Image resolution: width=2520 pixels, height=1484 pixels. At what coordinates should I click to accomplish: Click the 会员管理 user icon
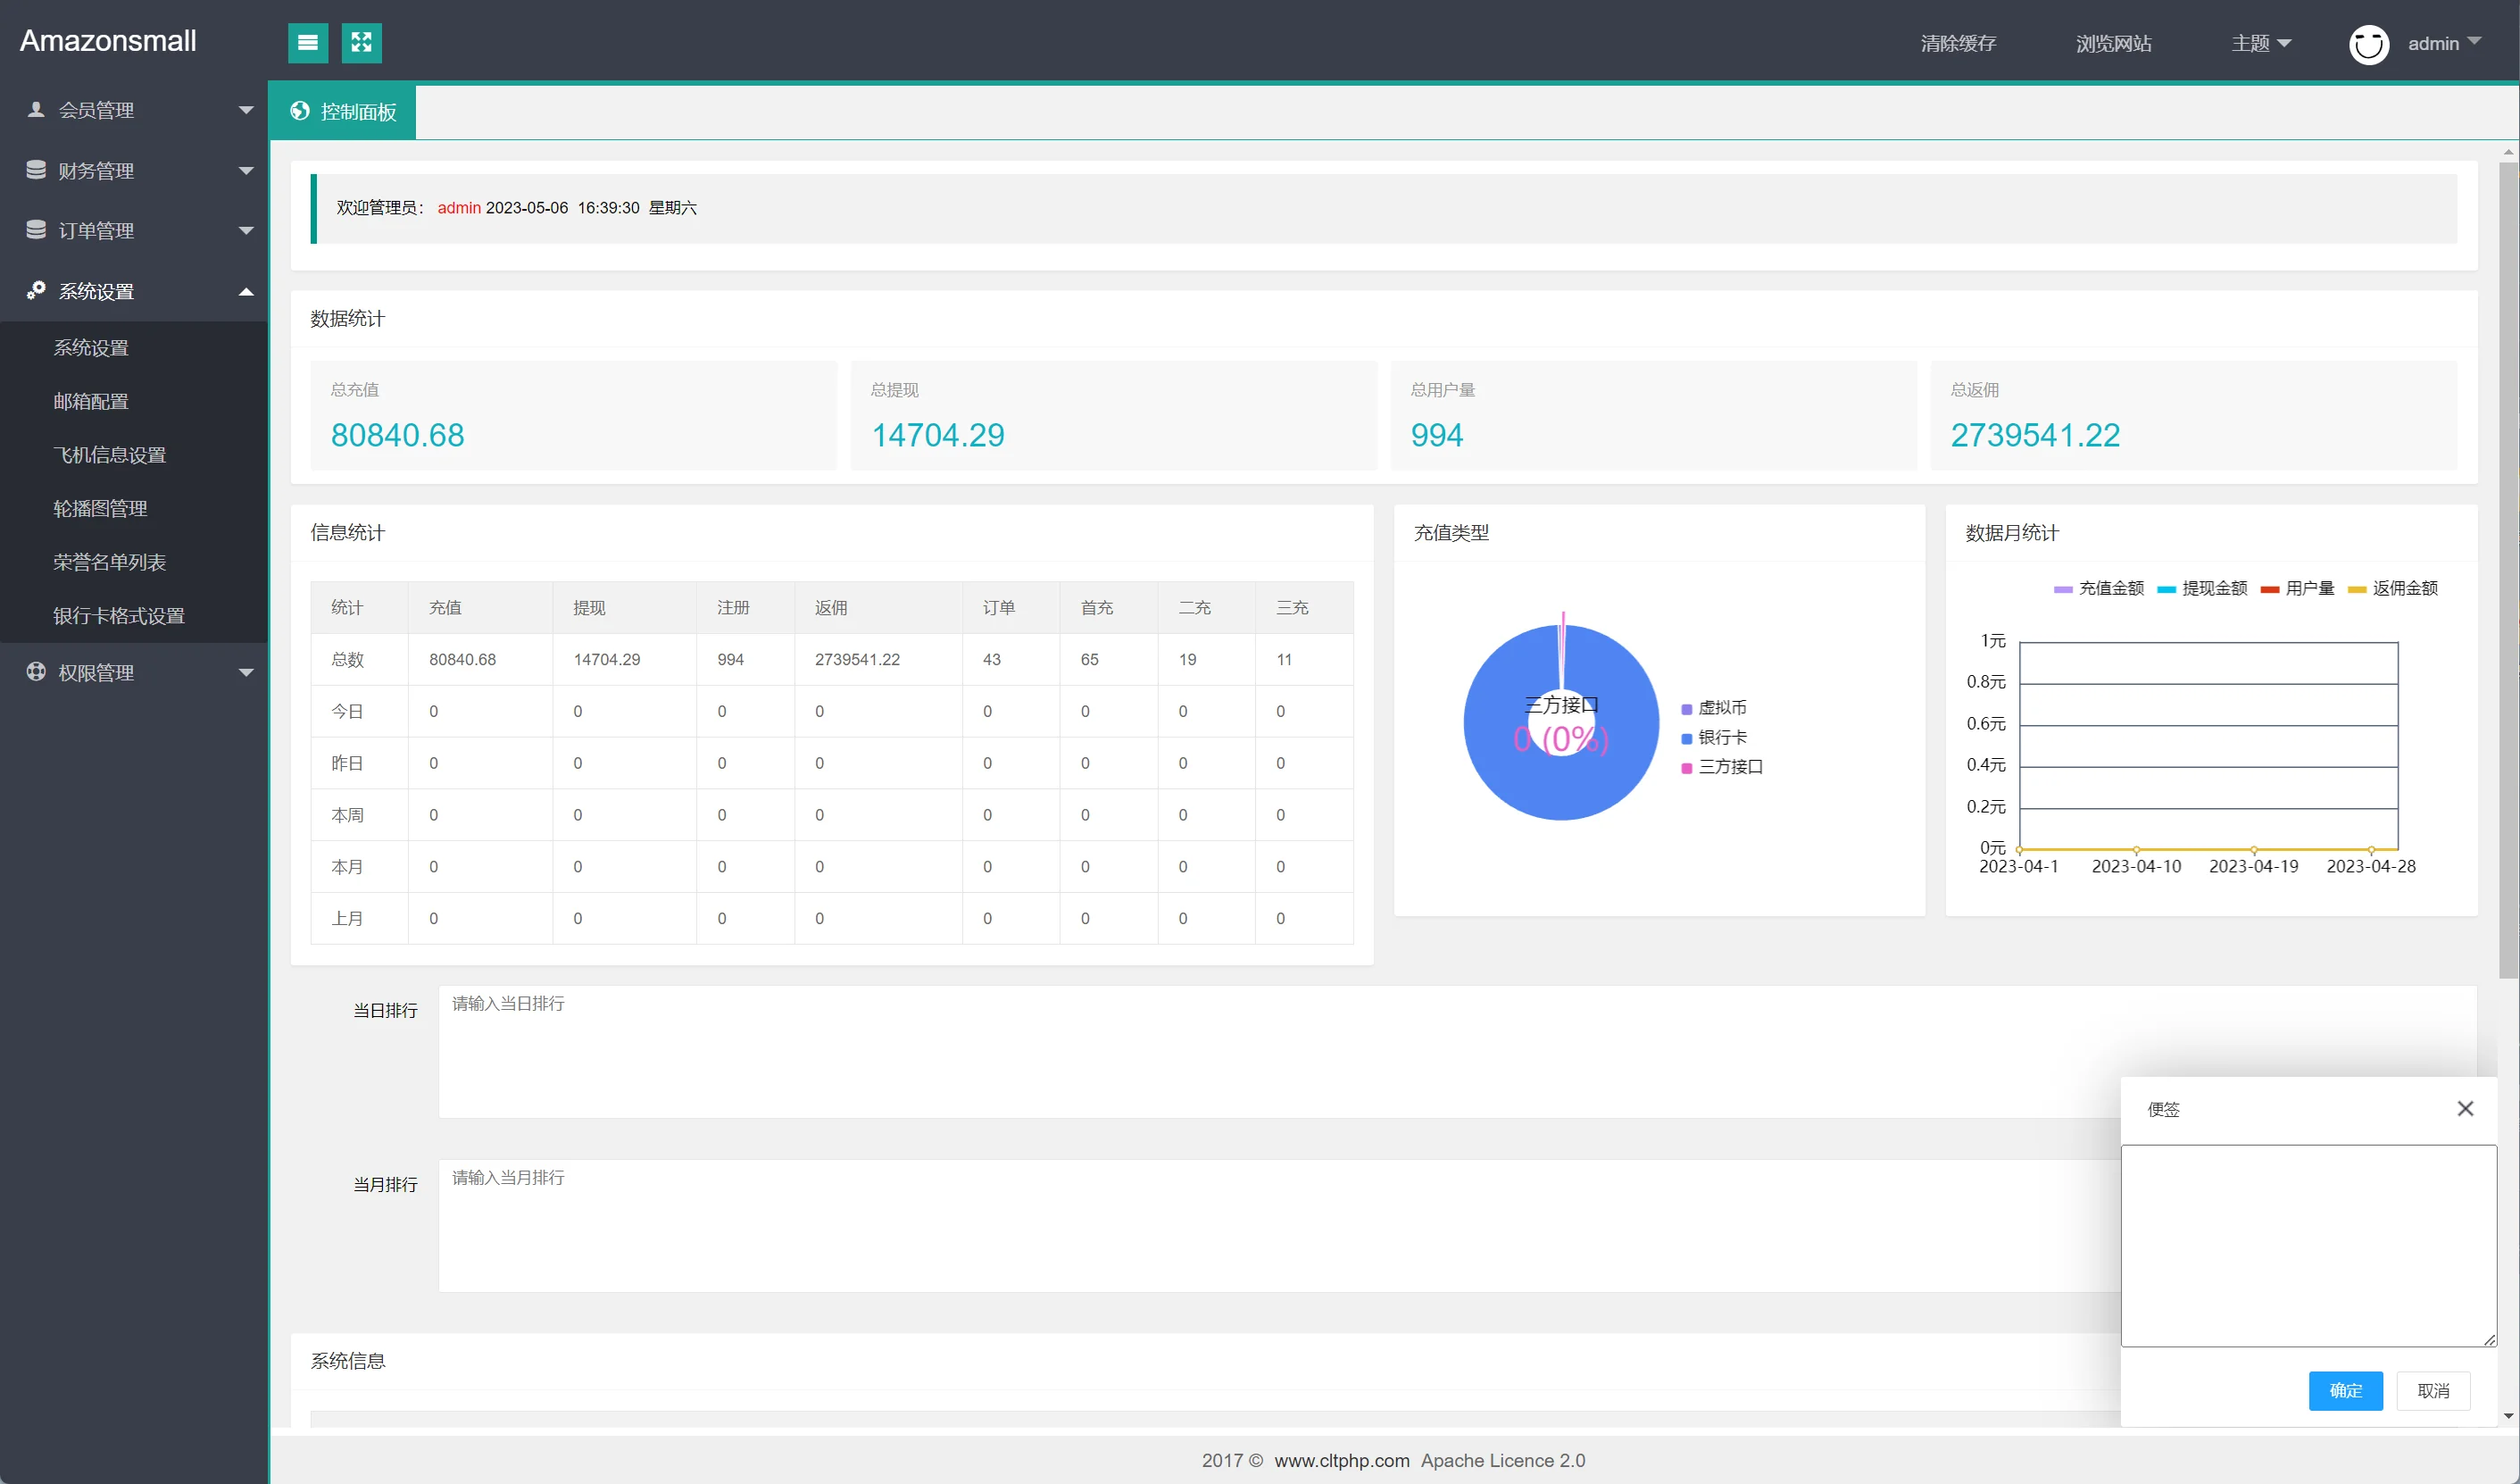click(x=36, y=110)
